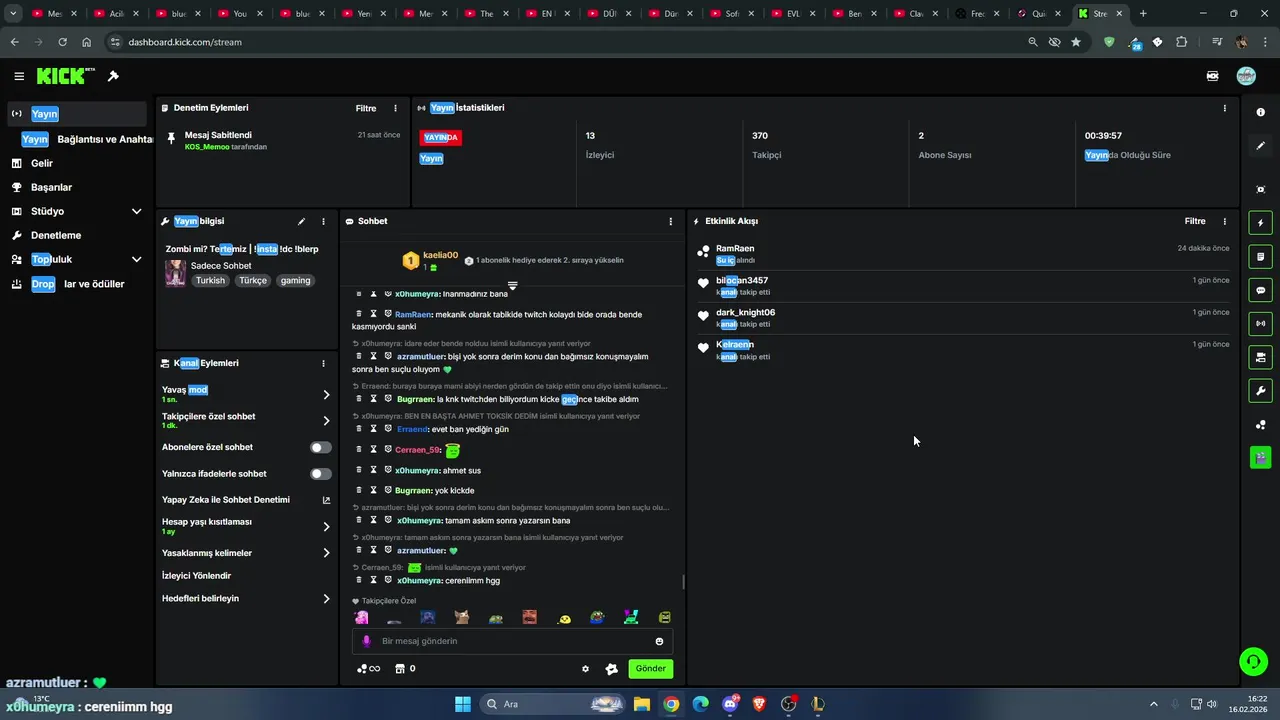
Task: Expand Hedefleri belirleyin option
Action: [326, 599]
